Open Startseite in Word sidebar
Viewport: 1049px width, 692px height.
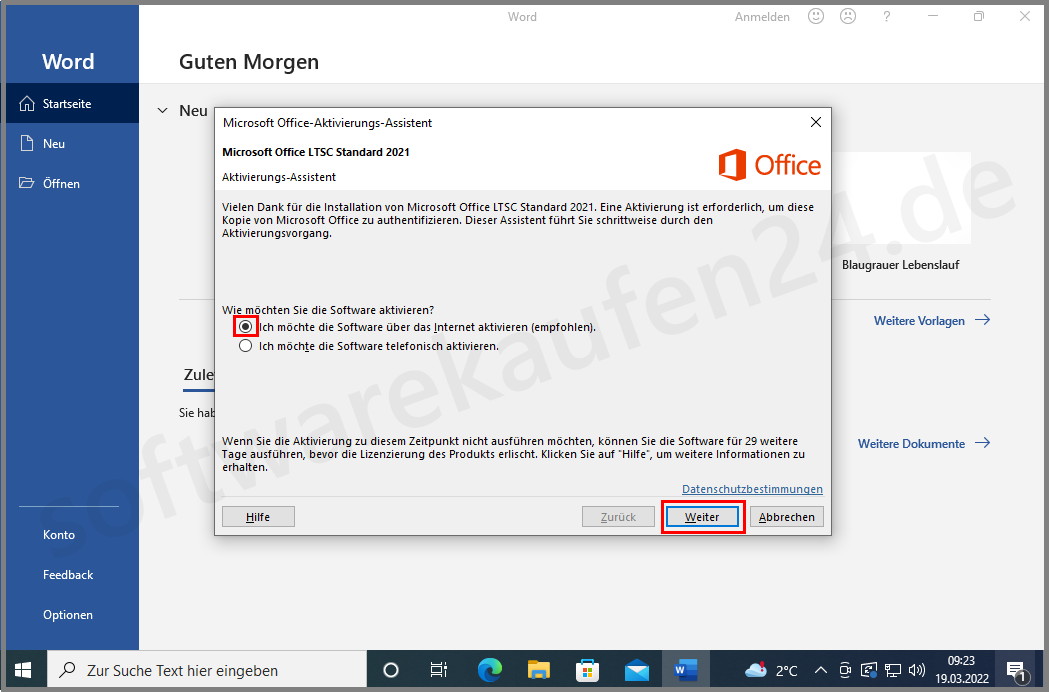coord(72,104)
